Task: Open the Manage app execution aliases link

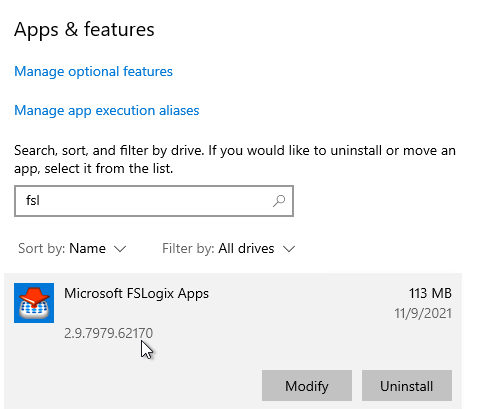Action: click(107, 111)
